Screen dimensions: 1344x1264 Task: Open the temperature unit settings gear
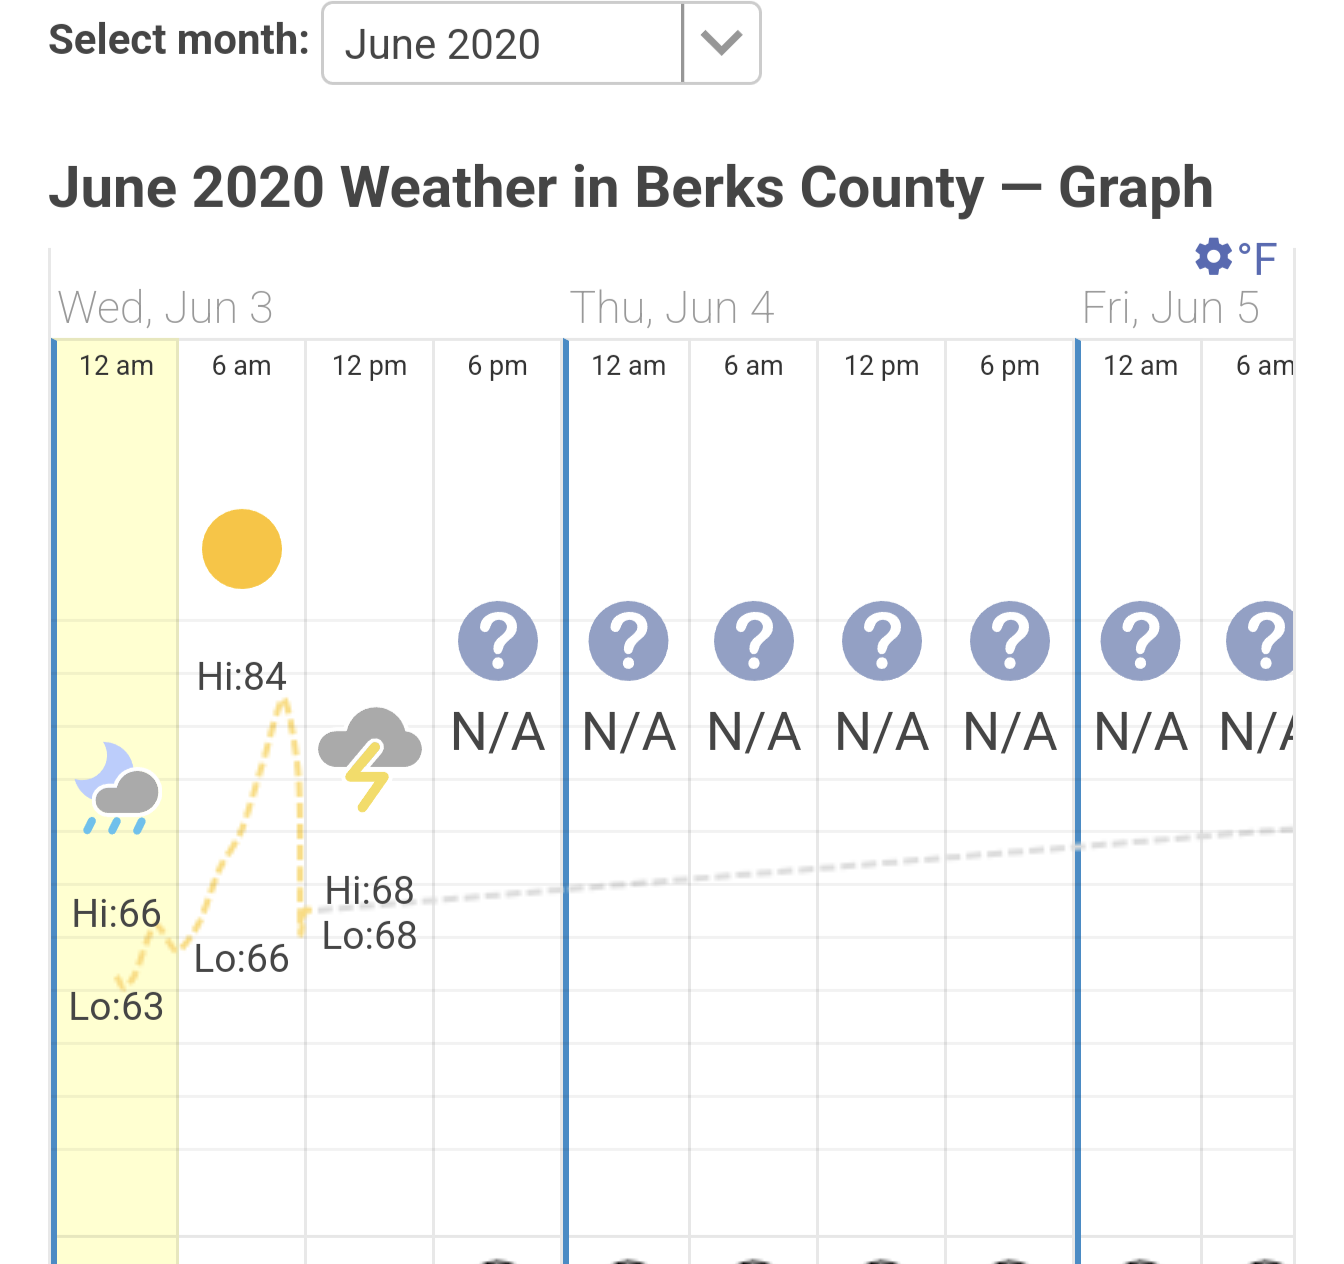coord(1213,257)
